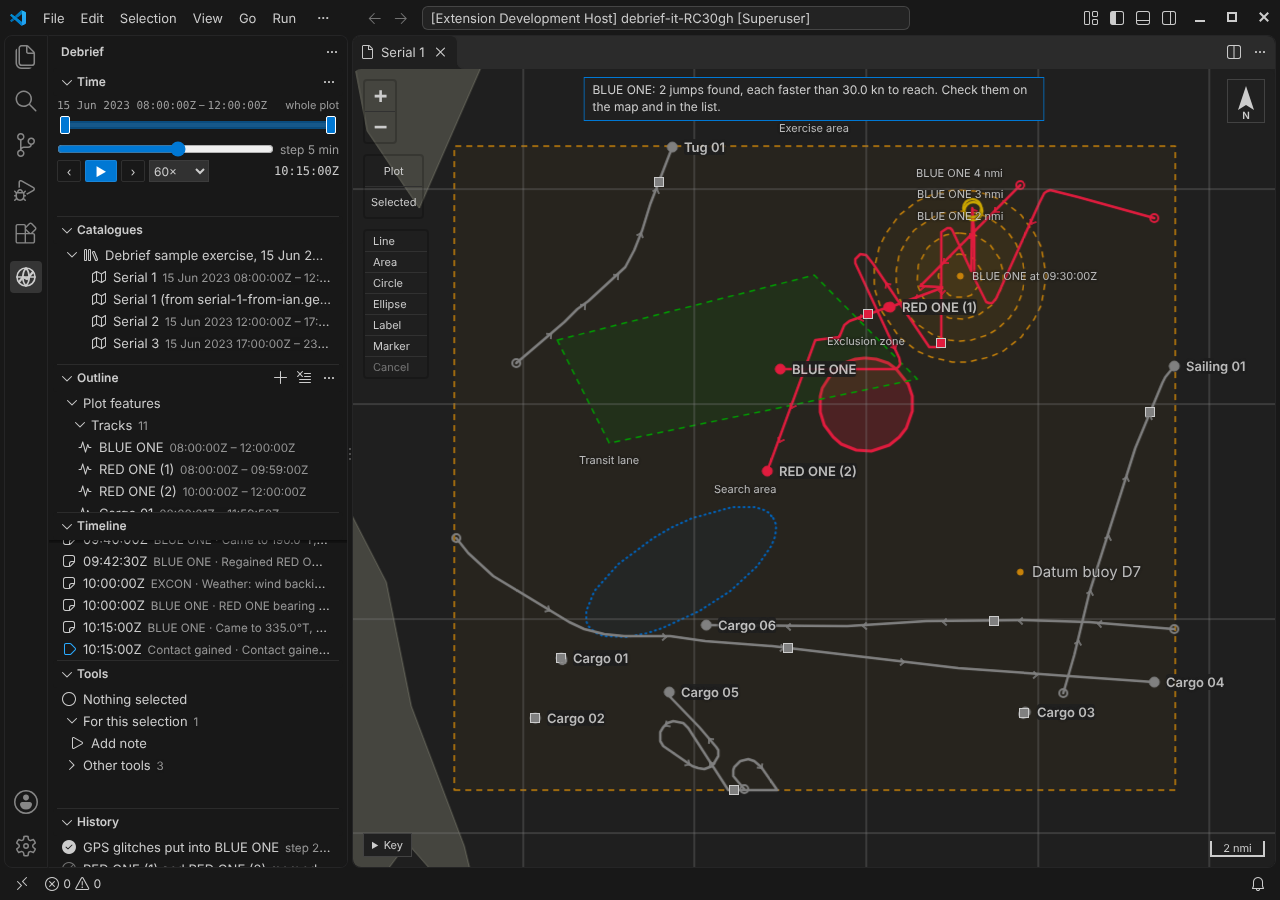
Task: Customize layout icon in title bar
Action: 1091,18
